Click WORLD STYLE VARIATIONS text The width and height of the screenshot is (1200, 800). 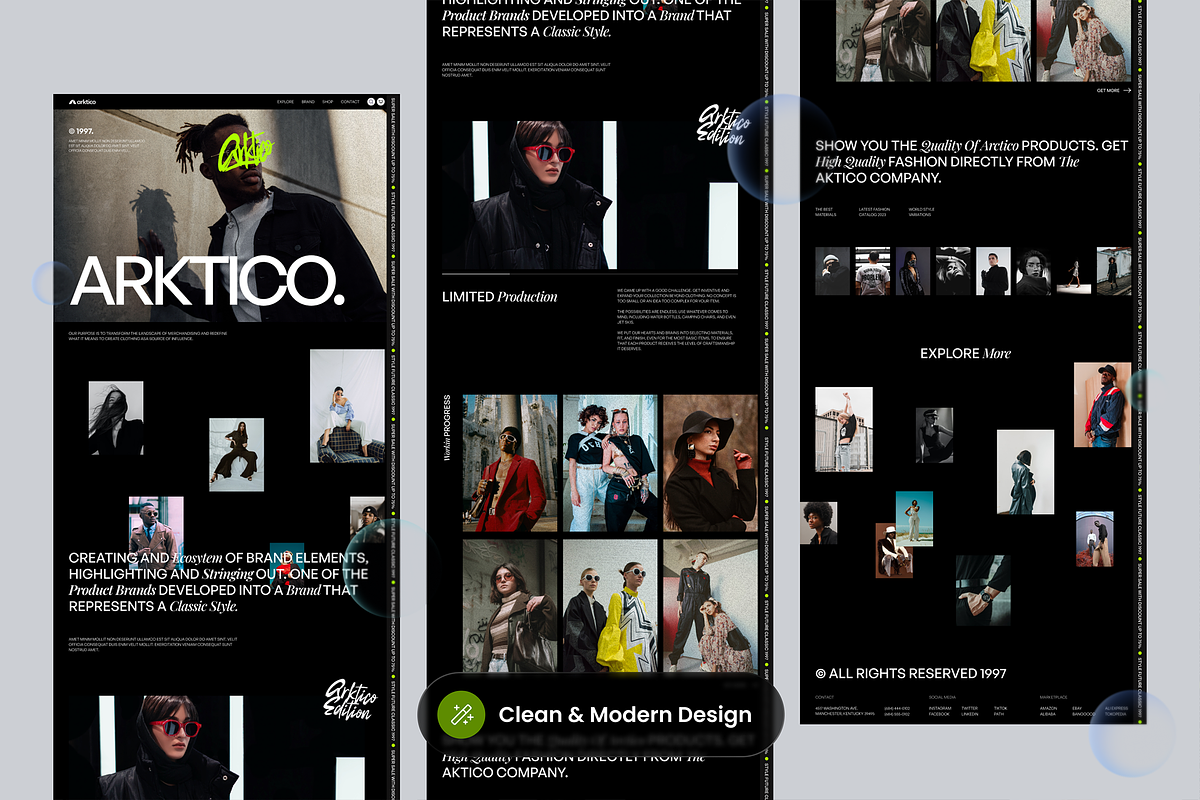click(922, 212)
